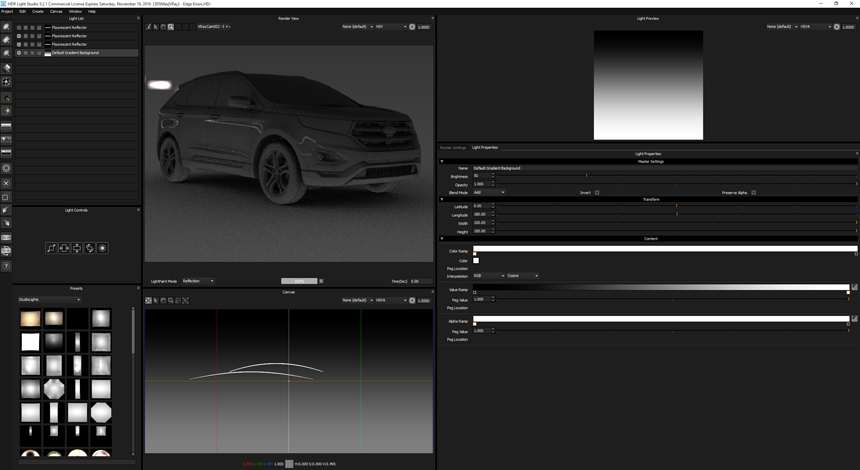Open help via question-mark icon in left toolbar

[x=6, y=266]
